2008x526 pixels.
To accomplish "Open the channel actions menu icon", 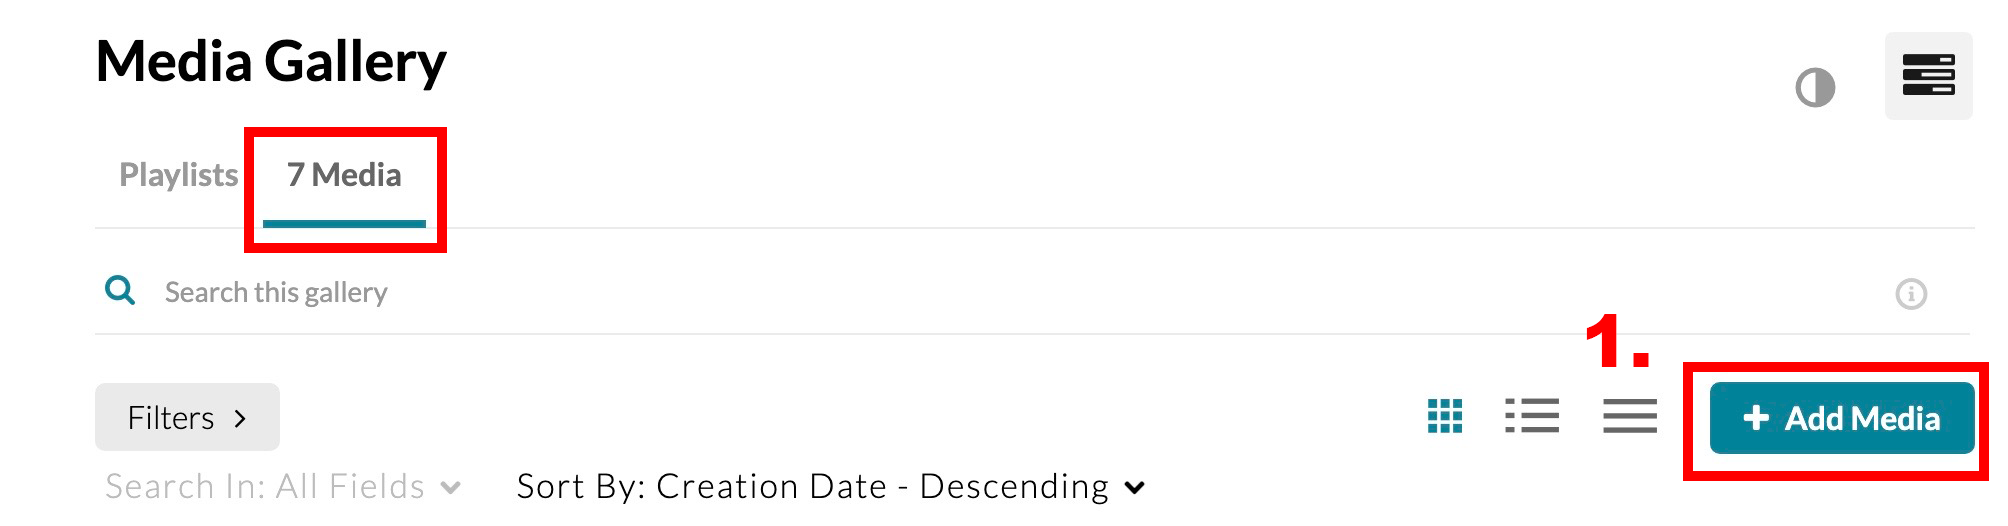I will pos(1928,76).
